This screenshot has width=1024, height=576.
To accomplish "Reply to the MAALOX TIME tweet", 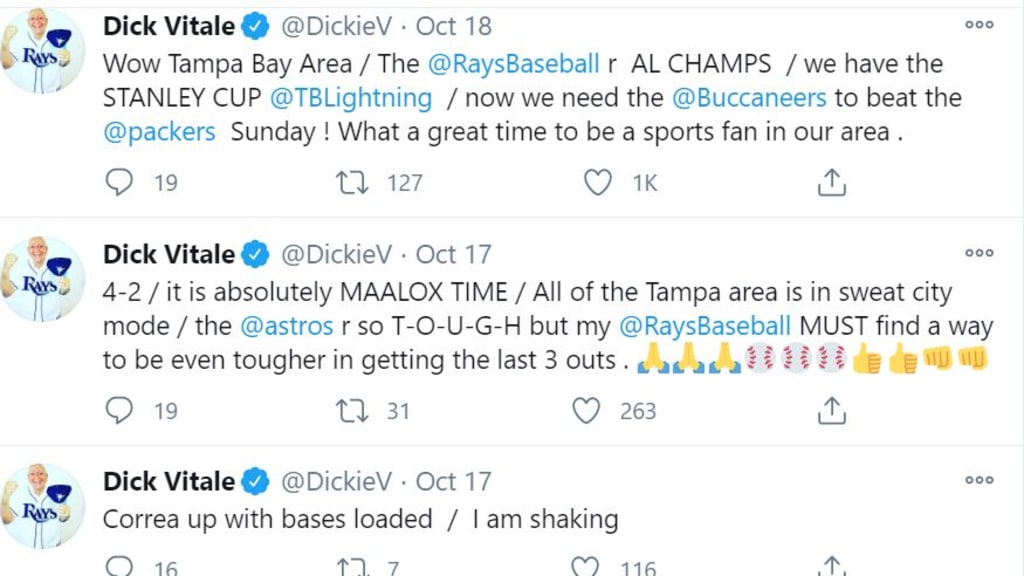I will pos(119,410).
